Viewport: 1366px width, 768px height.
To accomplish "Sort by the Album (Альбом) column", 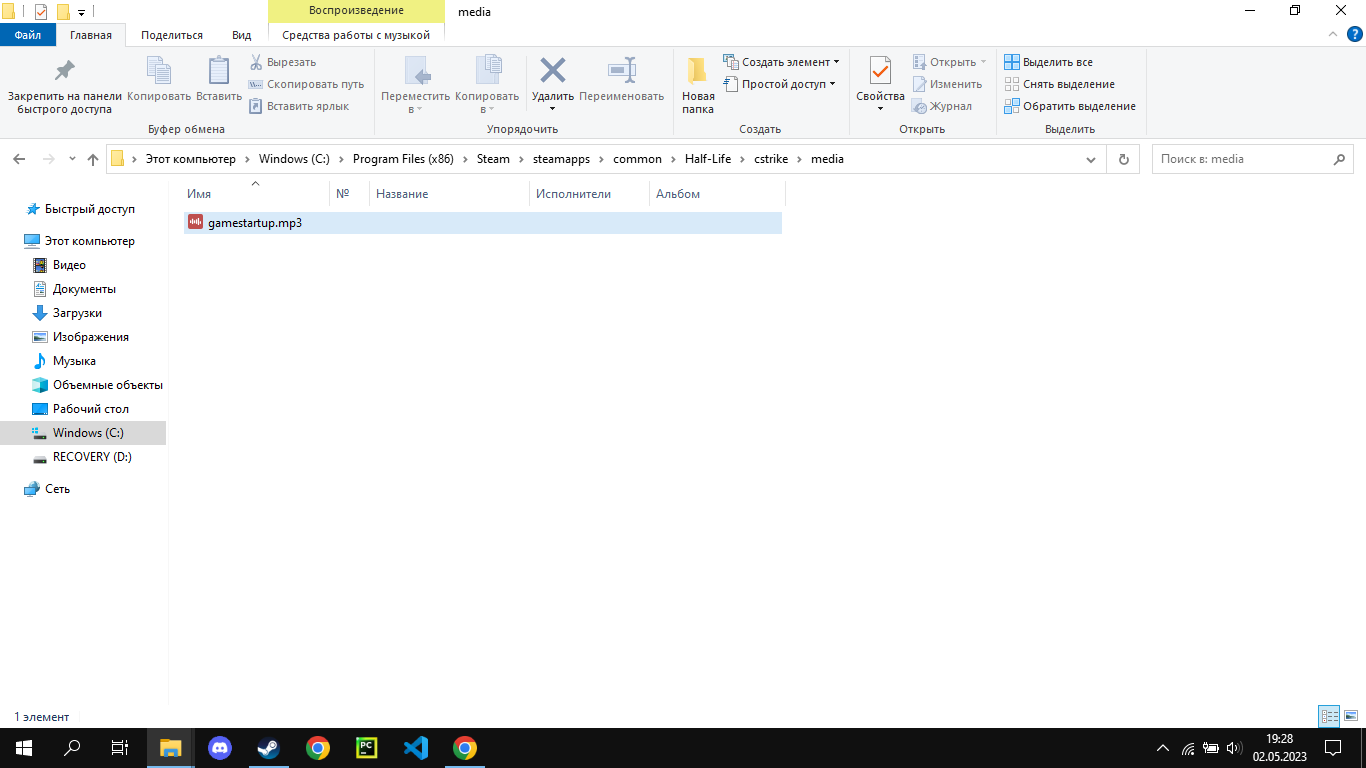I will 717,194.
